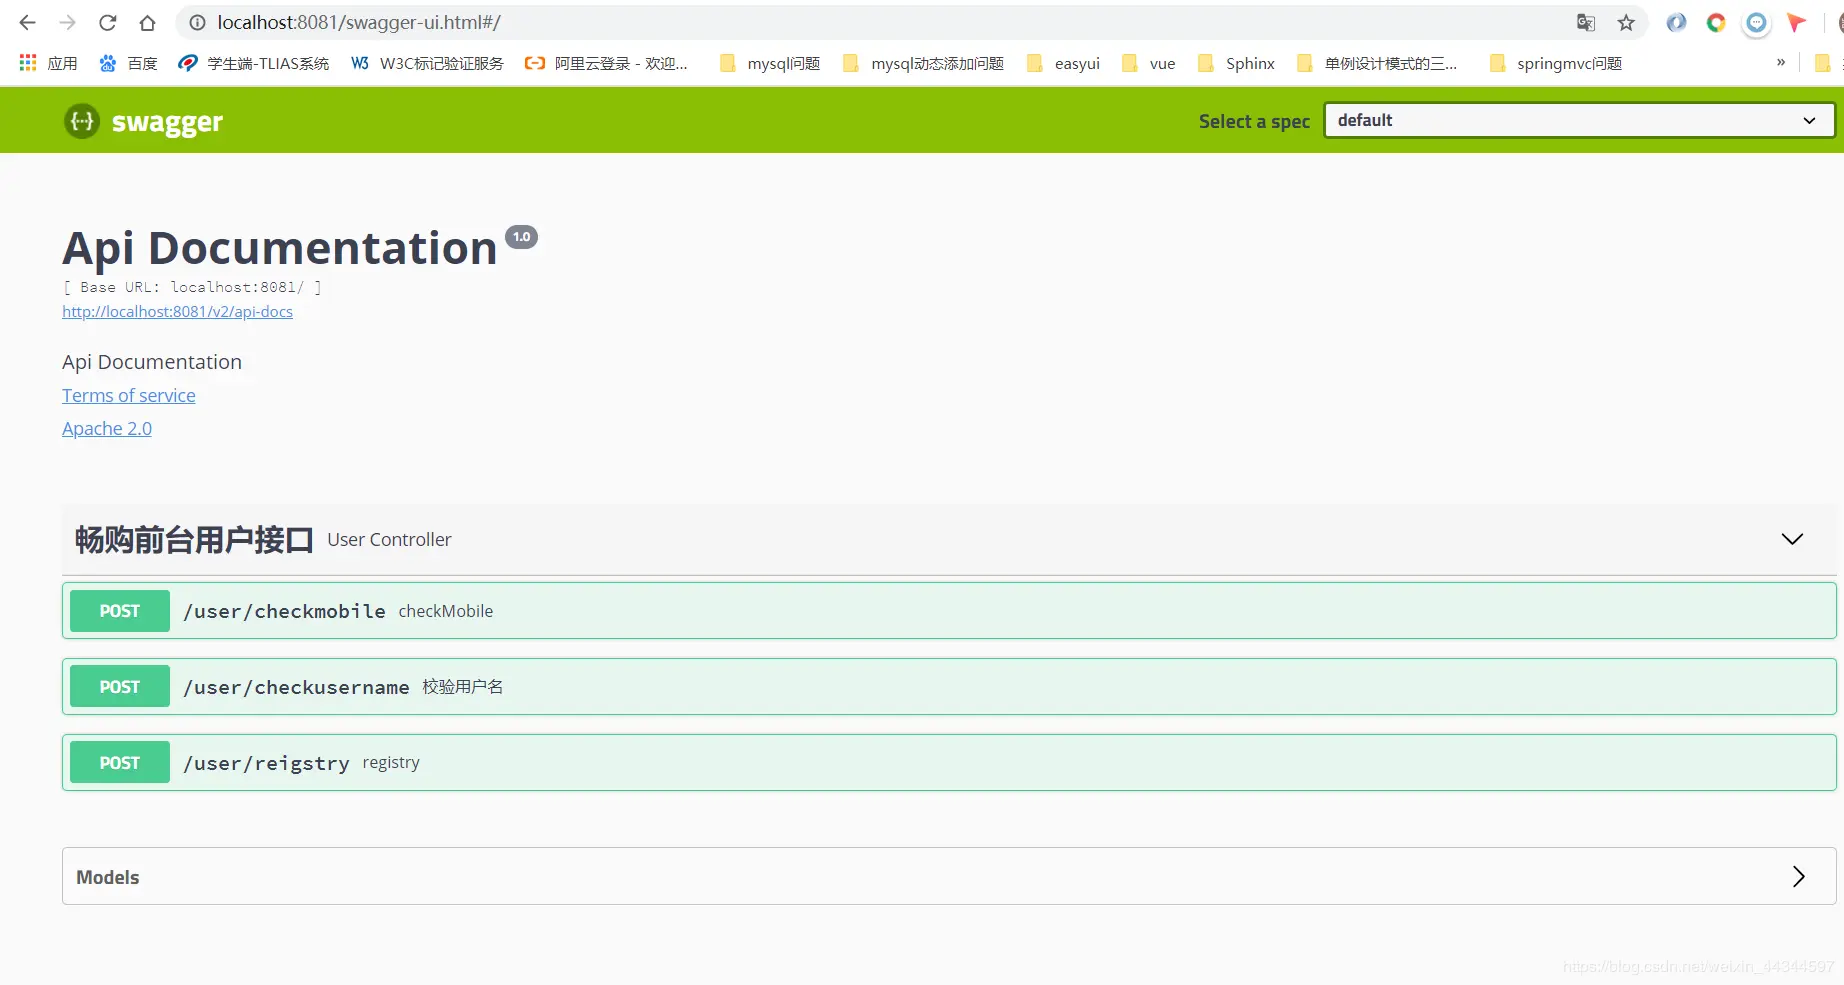This screenshot has height=985, width=1844.
Task: Click the checkMobile summary text
Action: click(446, 611)
